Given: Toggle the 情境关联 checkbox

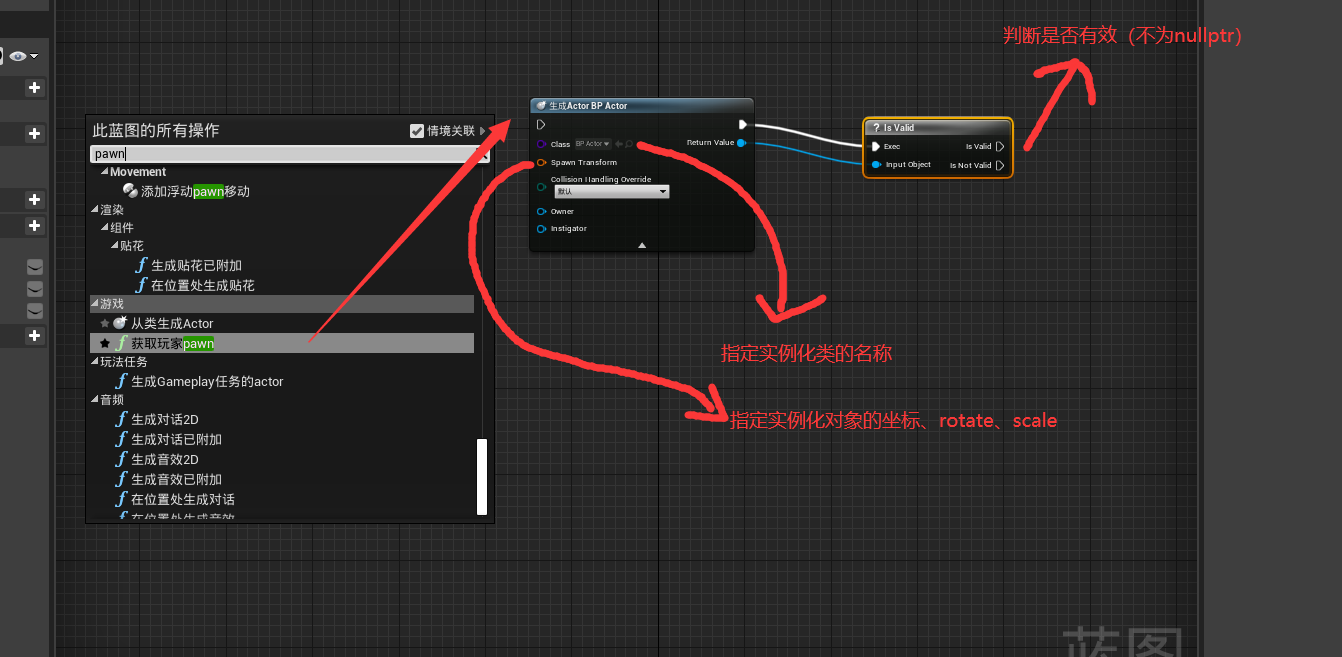Looking at the screenshot, I should tap(417, 131).
